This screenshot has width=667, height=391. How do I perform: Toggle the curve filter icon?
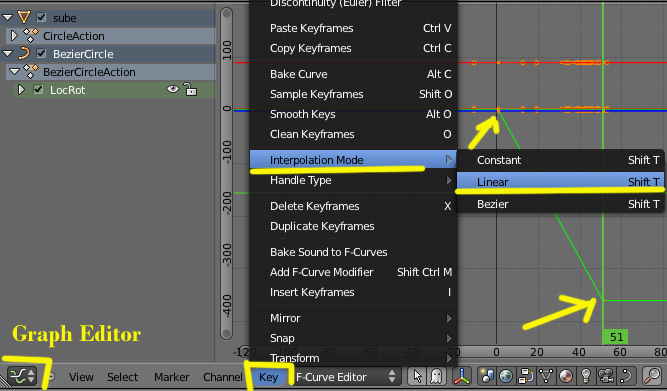pyautogui.click(x=626, y=377)
